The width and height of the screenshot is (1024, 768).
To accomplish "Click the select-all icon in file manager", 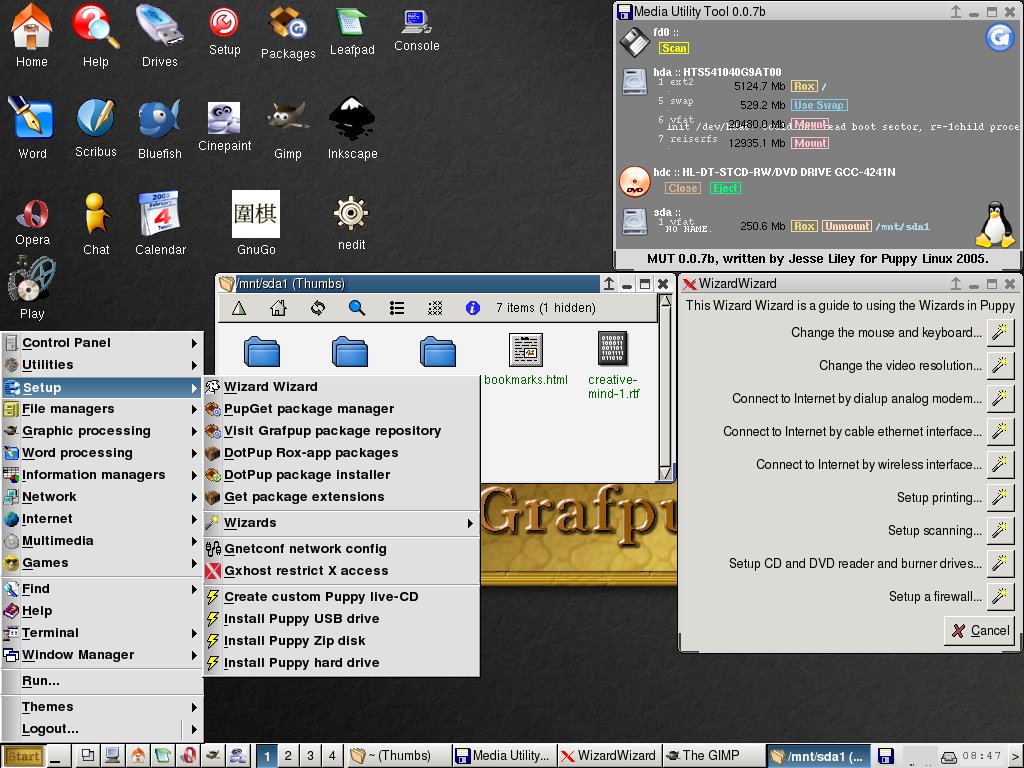I will tap(435, 308).
